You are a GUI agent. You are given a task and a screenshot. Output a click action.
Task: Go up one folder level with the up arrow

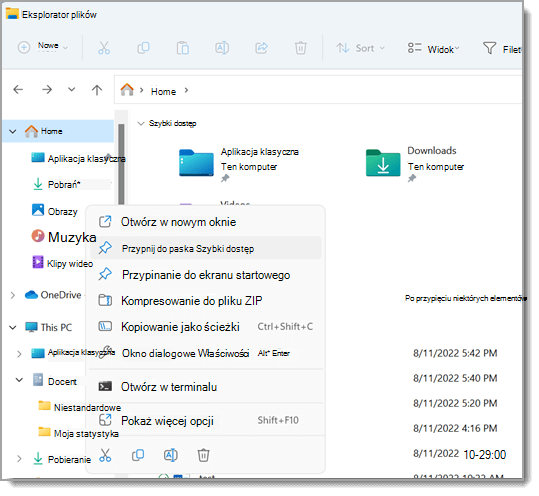97,90
